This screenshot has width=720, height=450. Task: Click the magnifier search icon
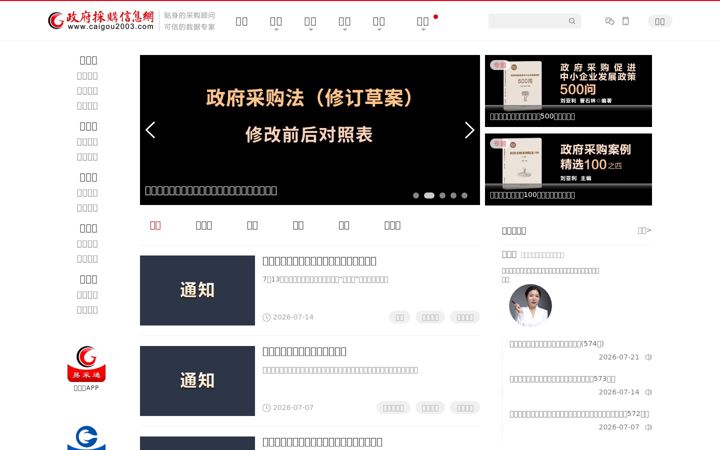tap(572, 21)
